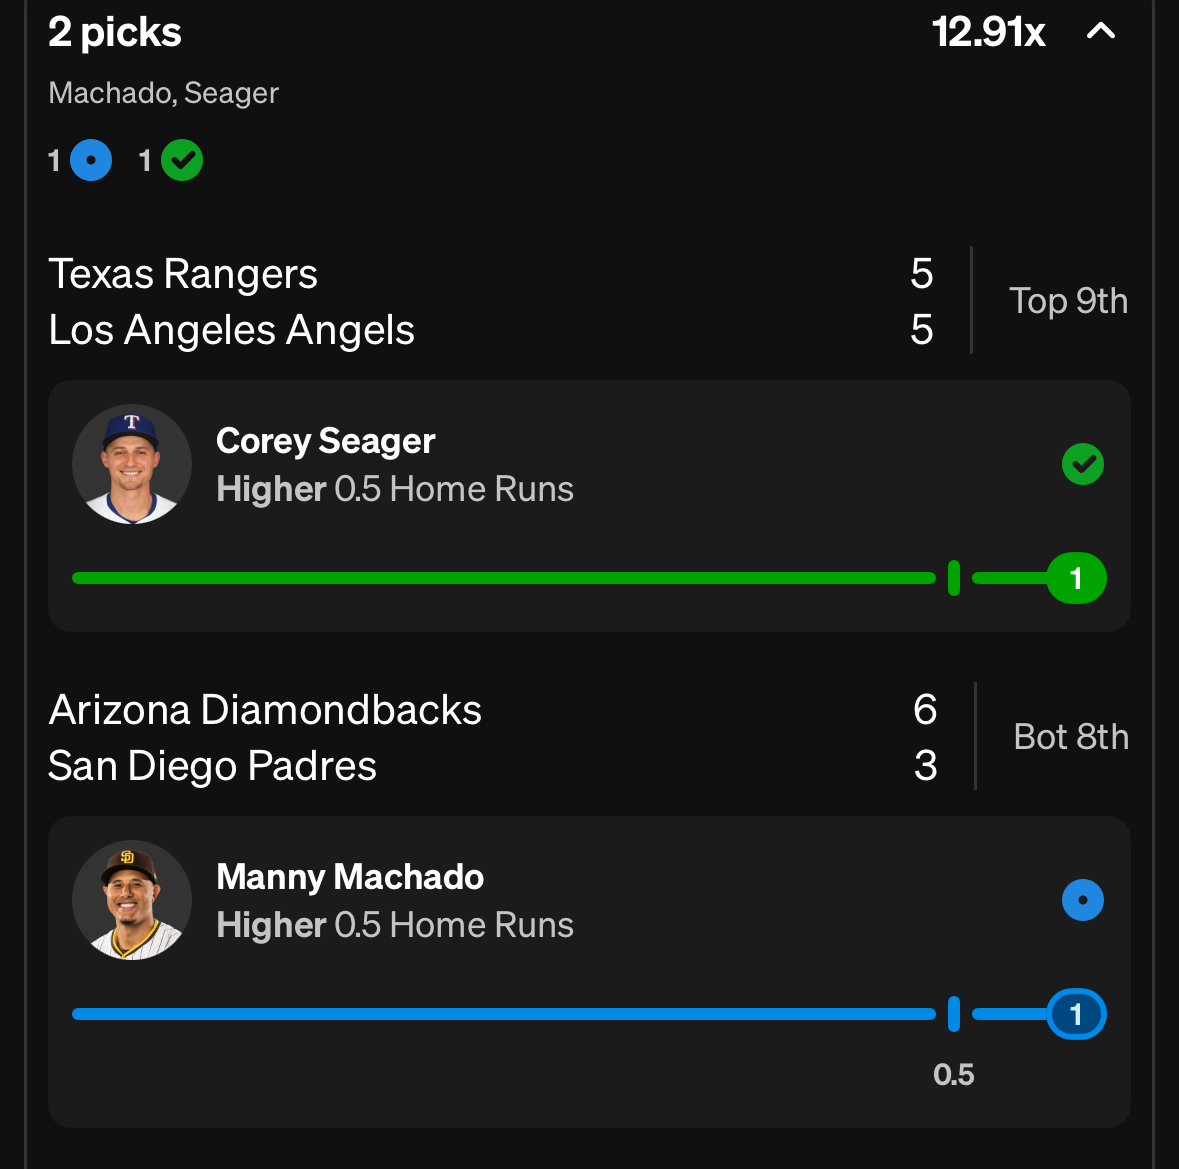
Task: Click the 12.91x payout multiplier
Action: click(x=988, y=32)
